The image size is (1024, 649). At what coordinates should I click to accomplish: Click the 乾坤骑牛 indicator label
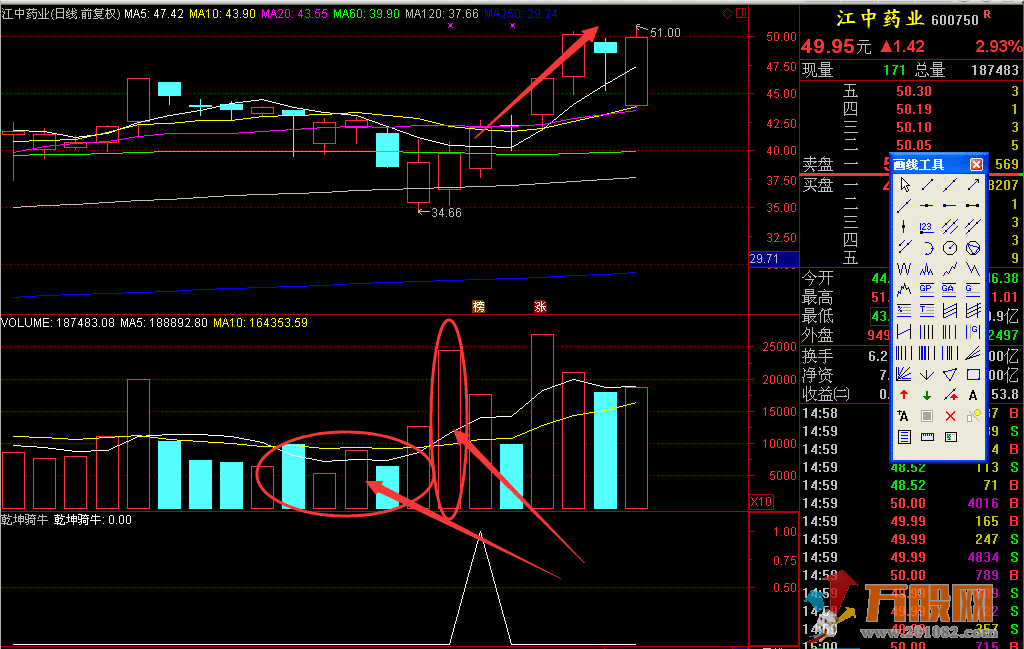click(24, 520)
